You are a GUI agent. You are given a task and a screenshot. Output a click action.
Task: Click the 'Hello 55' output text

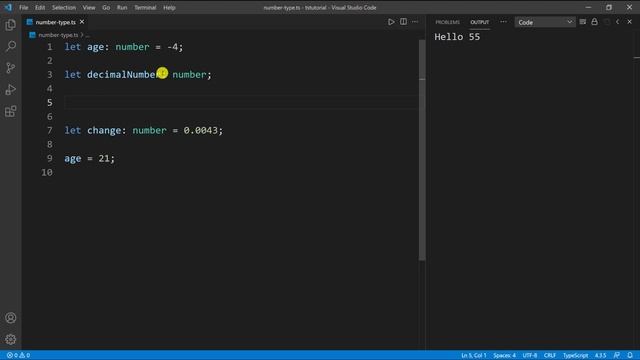pos(457,37)
